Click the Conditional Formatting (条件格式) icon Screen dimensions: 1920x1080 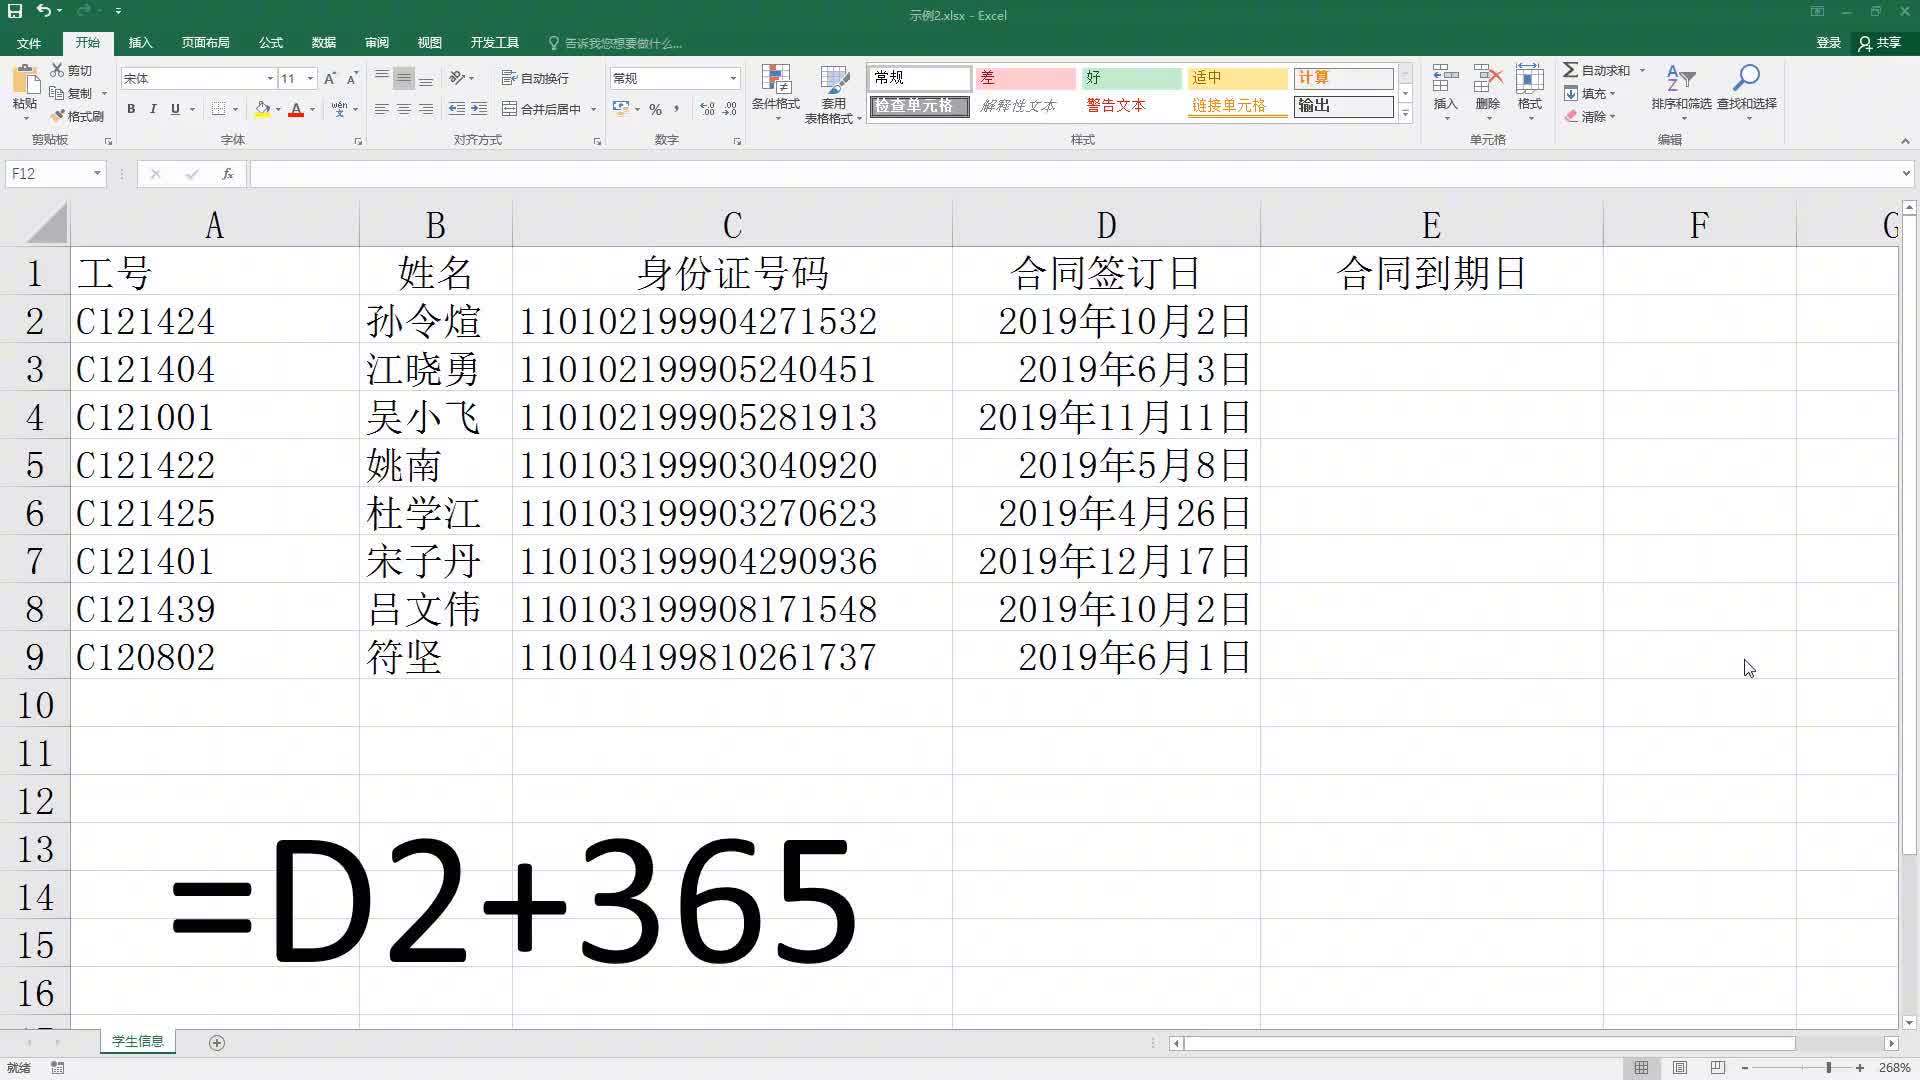coord(775,80)
